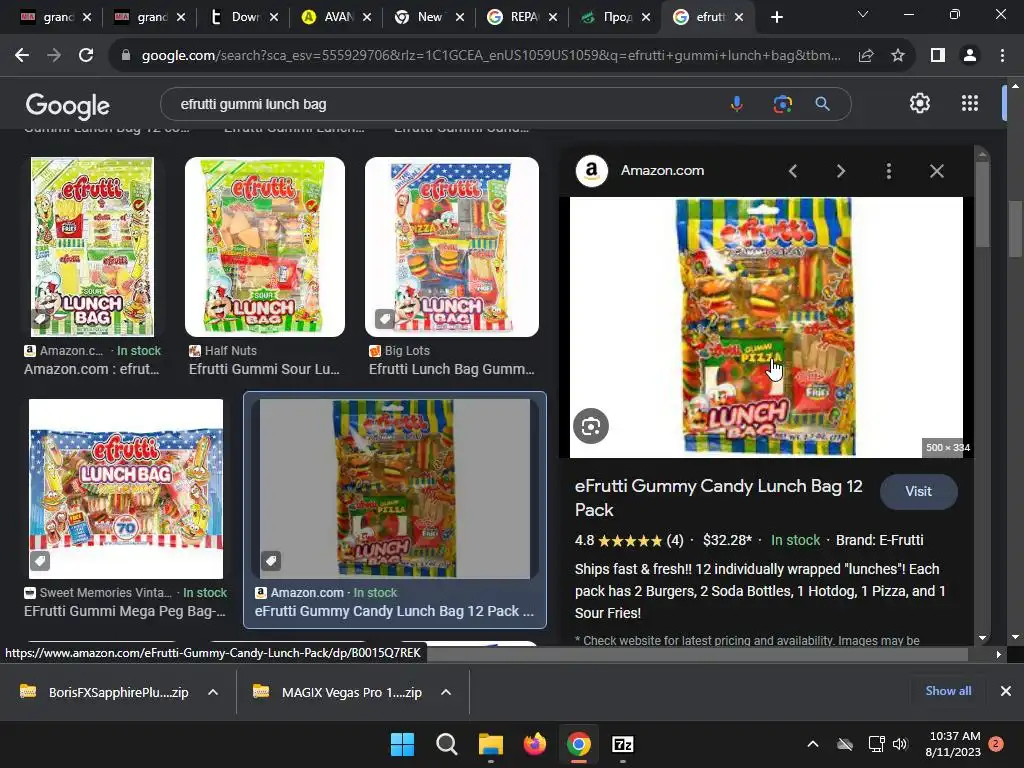This screenshot has width=1024, height=768.
Task: Click the preview panel vertical scrollbar
Action: [982, 204]
